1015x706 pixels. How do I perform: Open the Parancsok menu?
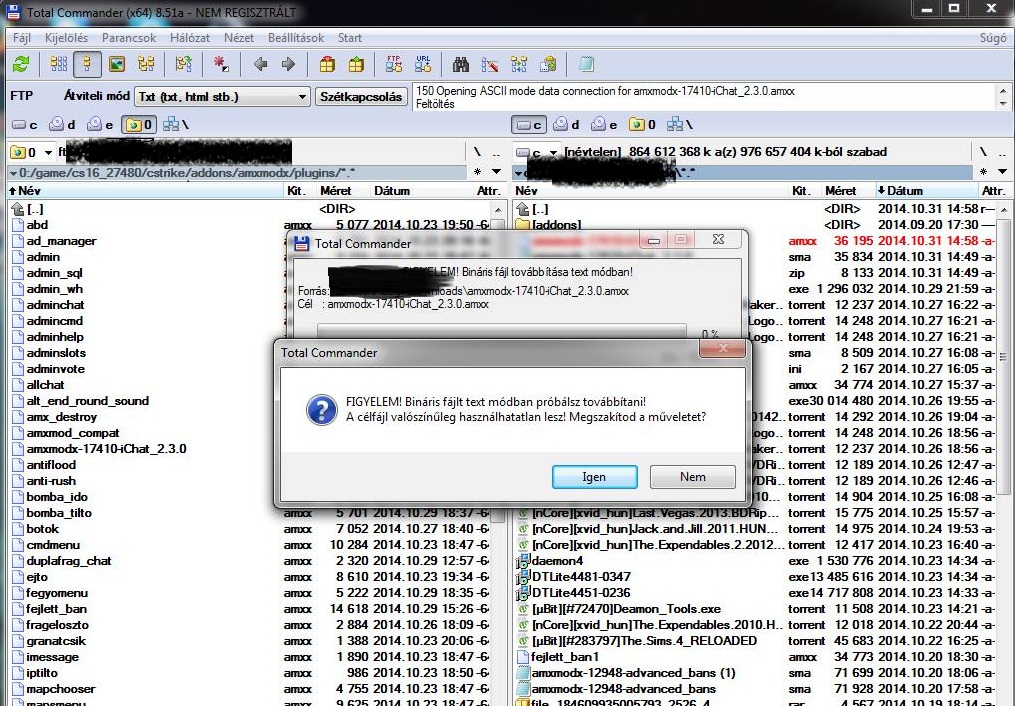[129, 38]
